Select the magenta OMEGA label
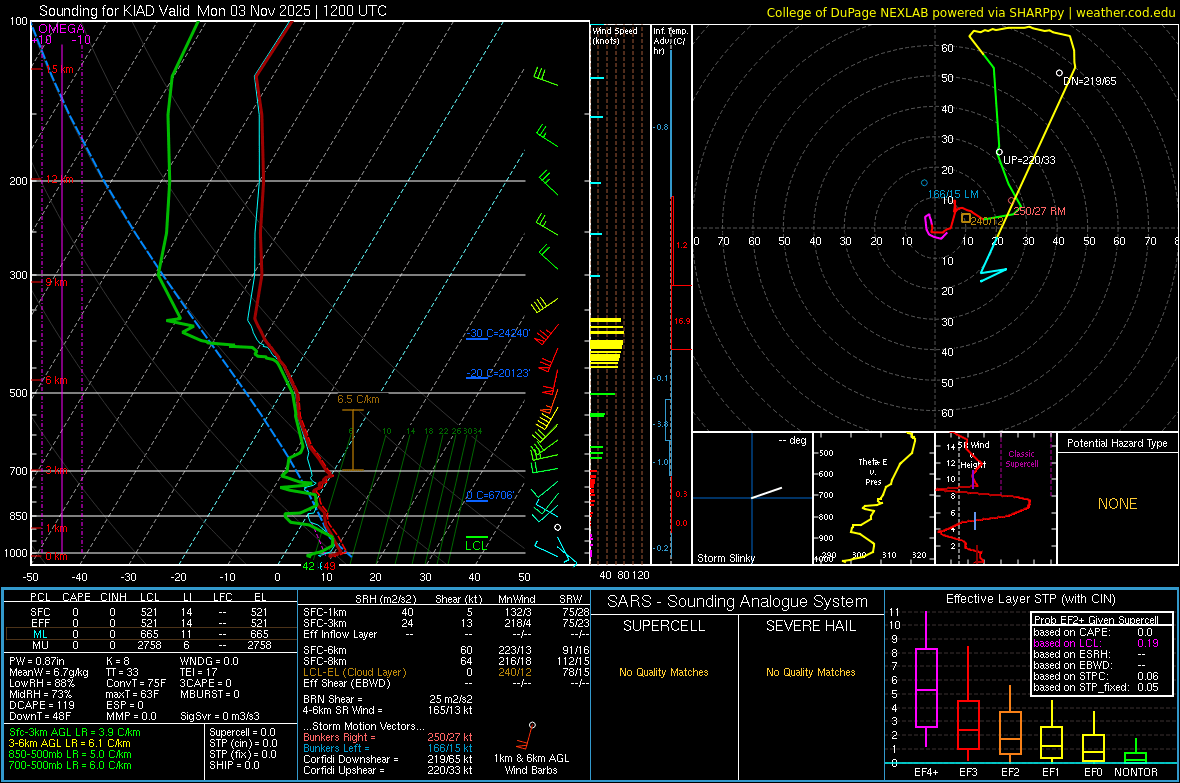The image size is (1180, 783). [x=62, y=29]
